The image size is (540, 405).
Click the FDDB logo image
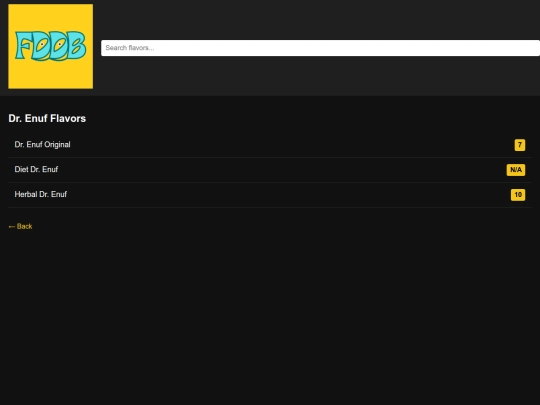[51, 46]
